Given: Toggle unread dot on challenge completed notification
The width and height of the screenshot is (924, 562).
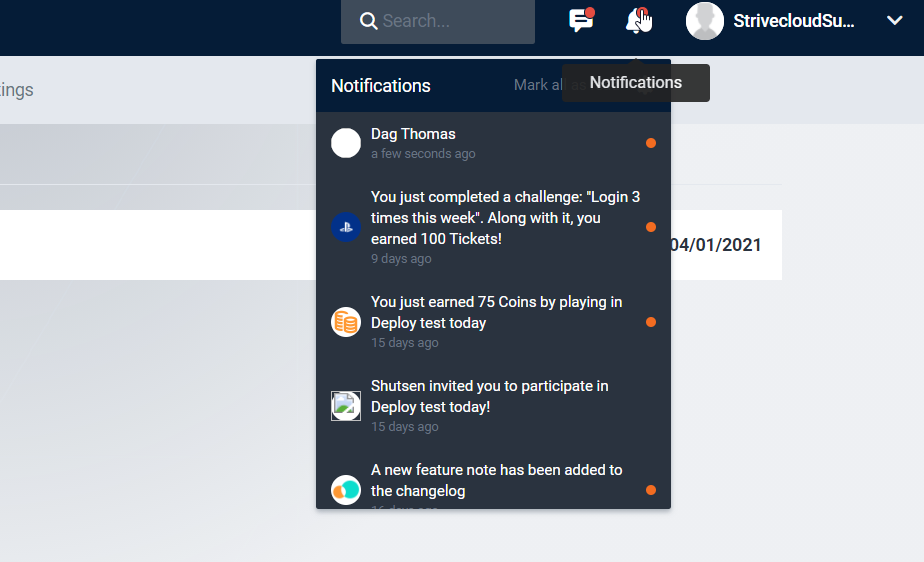Looking at the screenshot, I should tap(651, 227).
